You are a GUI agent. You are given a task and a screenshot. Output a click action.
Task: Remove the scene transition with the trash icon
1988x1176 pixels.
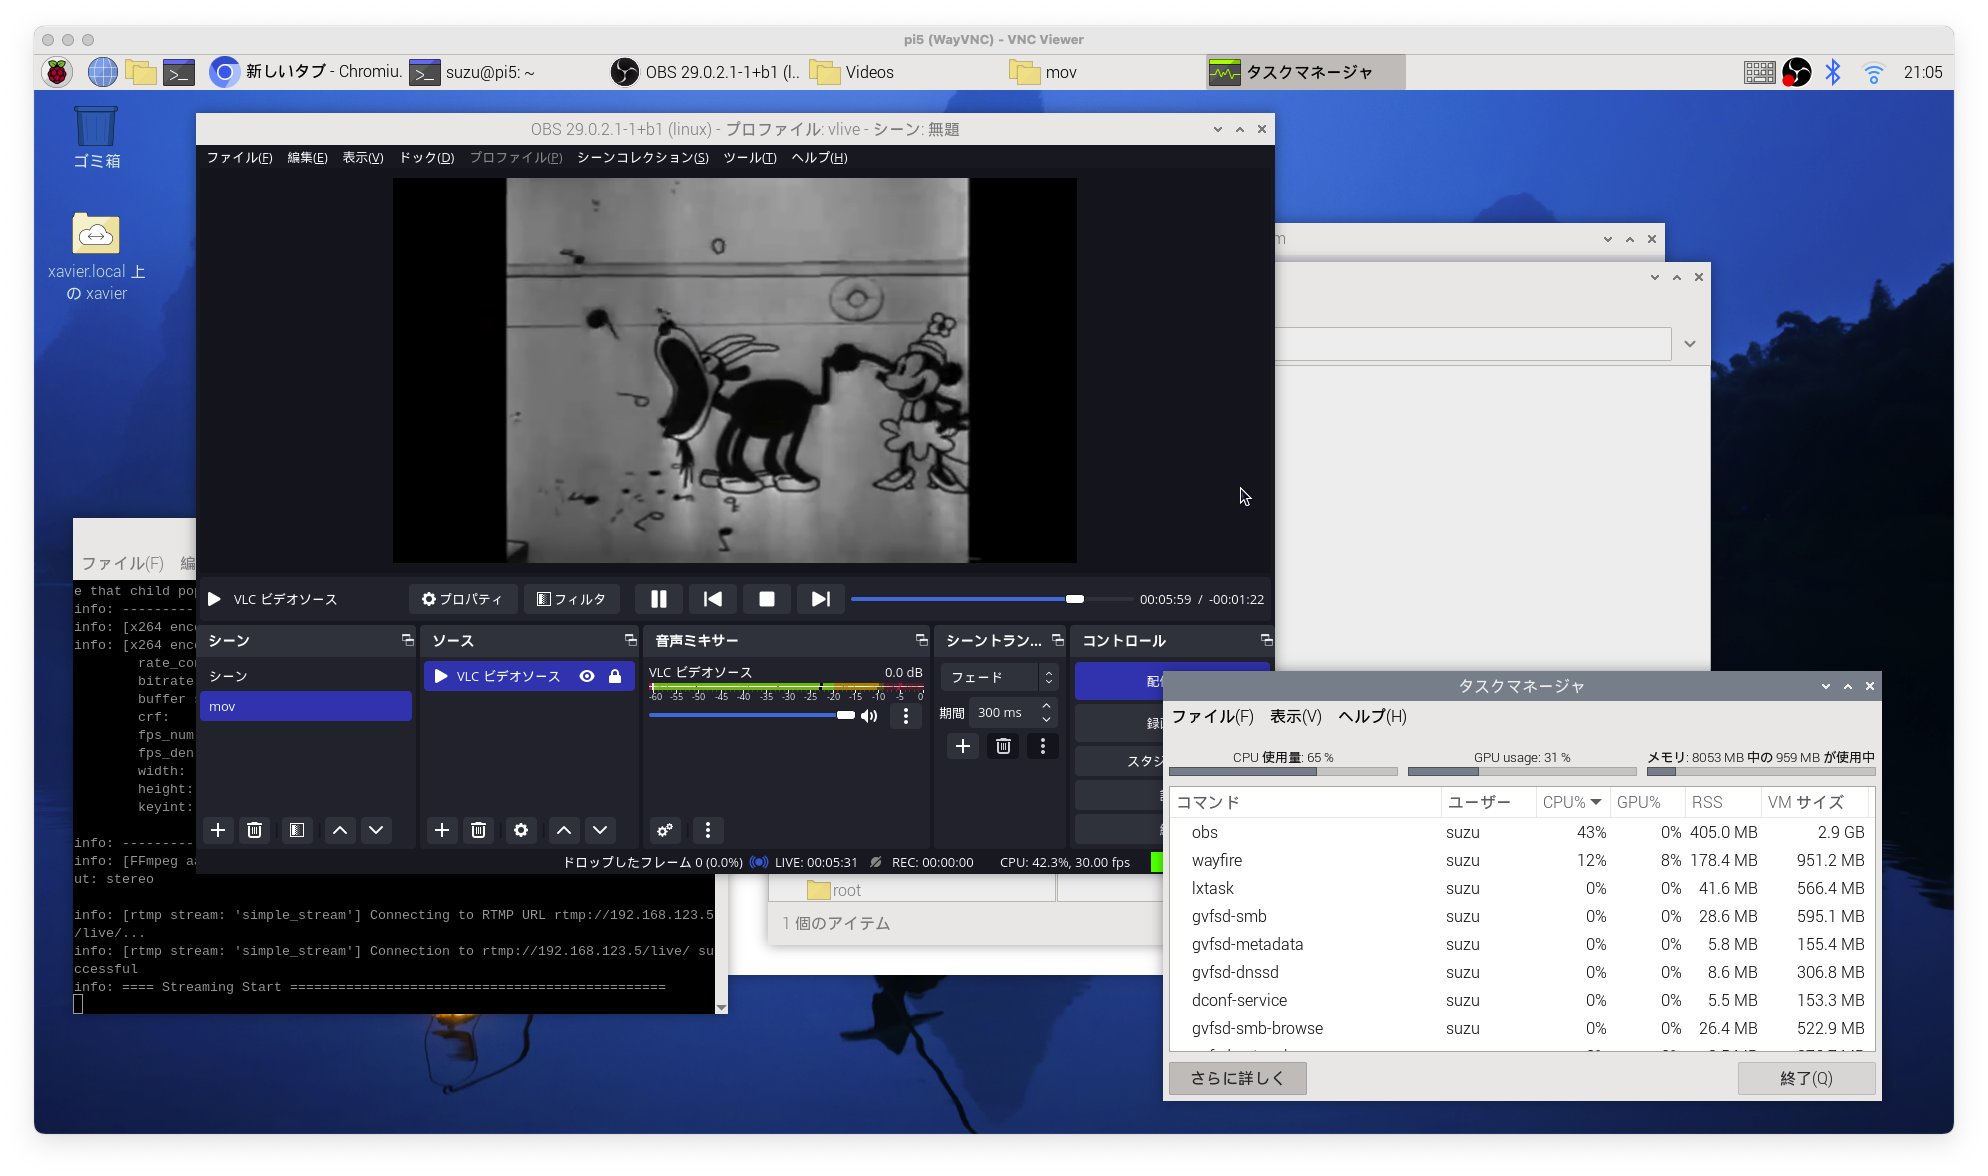(1003, 746)
